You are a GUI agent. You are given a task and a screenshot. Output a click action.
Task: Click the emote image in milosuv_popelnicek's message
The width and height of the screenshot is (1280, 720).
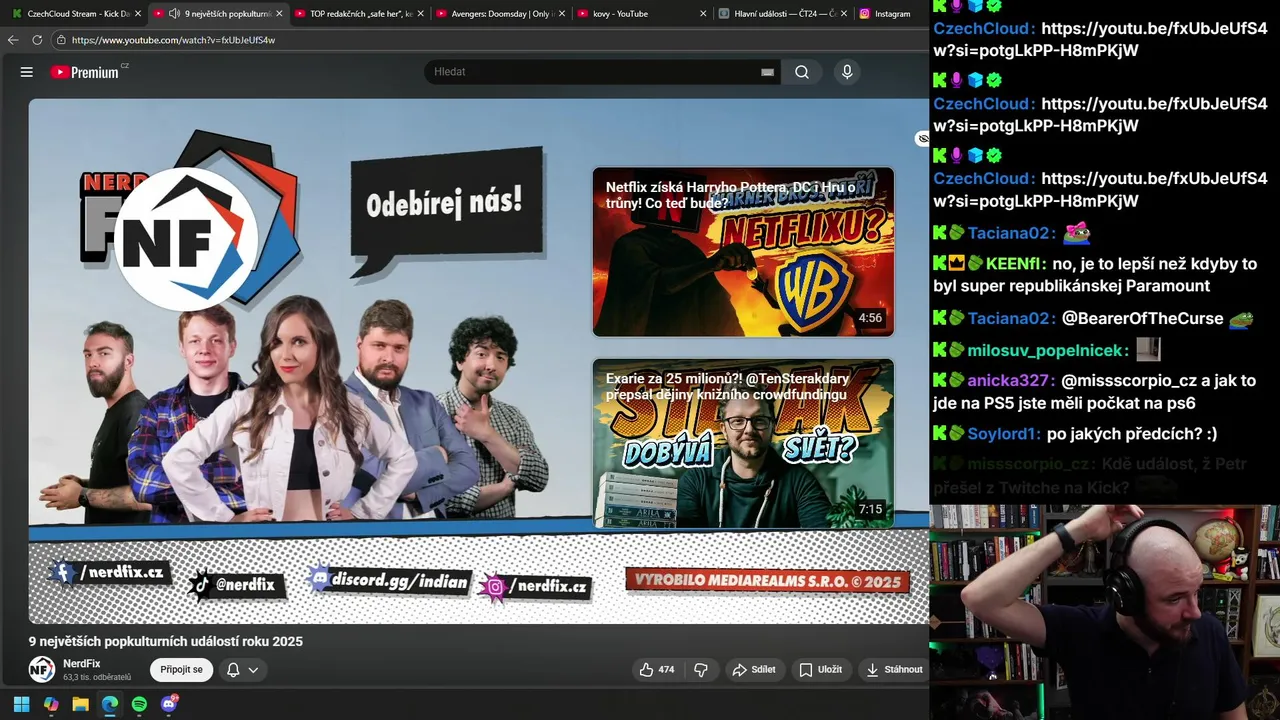[1148, 349]
